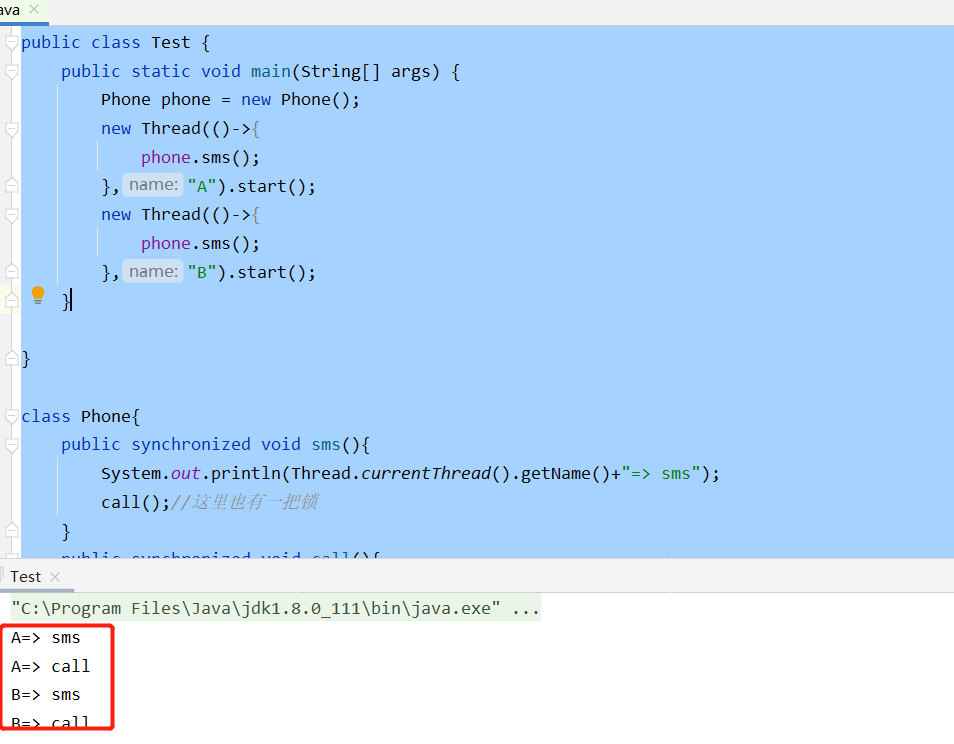Click the yellow lightbulb intention icon

tap(38, 295)
